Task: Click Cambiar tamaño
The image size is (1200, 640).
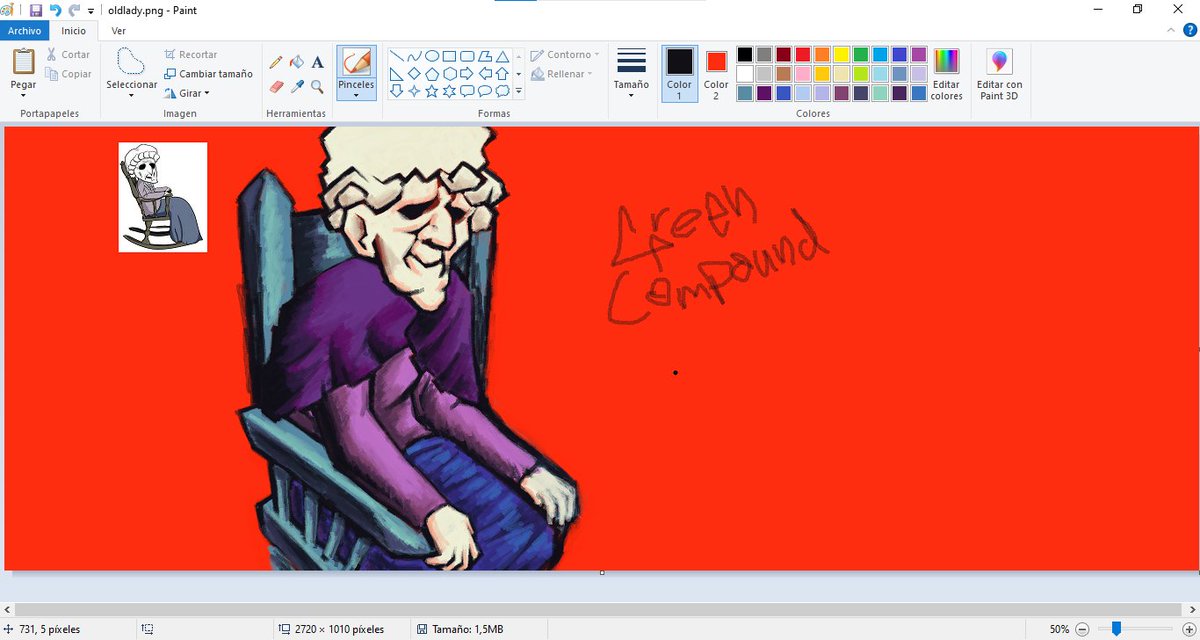Action: (x=208, y=73)
